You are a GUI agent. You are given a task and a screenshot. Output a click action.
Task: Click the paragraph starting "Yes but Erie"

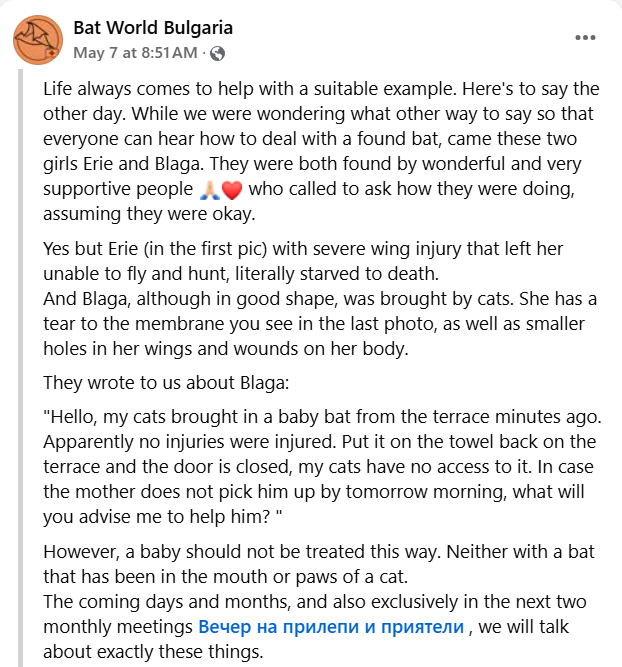[303, 261]
